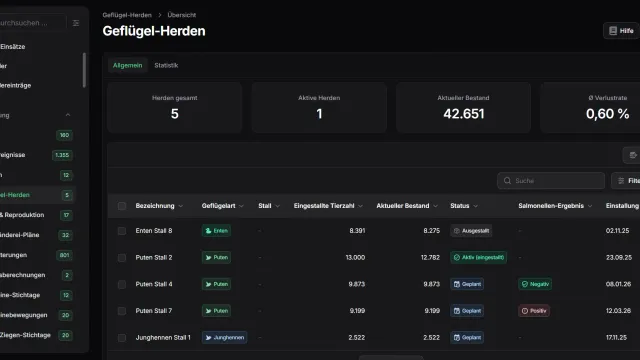The image size is (640, 360).
Task: Open the Aktueller Bestand column chevron
Action: 436,206
